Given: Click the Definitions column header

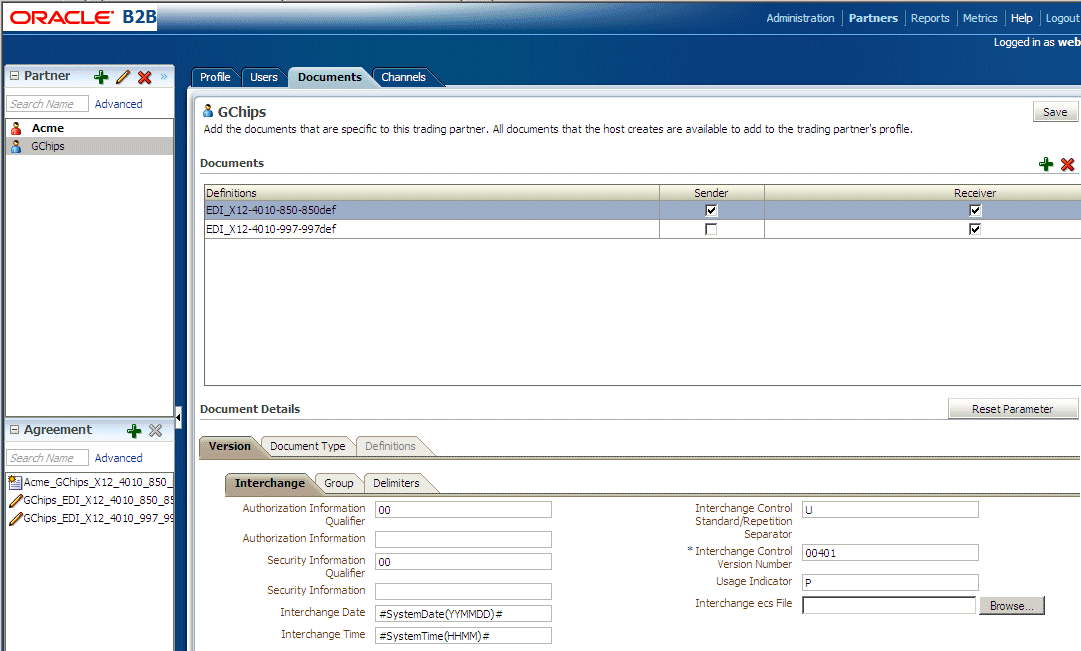Looking at the screenshot, I should pos(432,192).
